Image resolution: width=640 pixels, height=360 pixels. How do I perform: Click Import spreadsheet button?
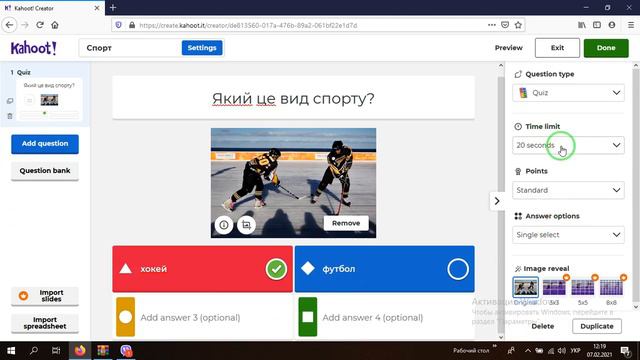coord(45,323)
